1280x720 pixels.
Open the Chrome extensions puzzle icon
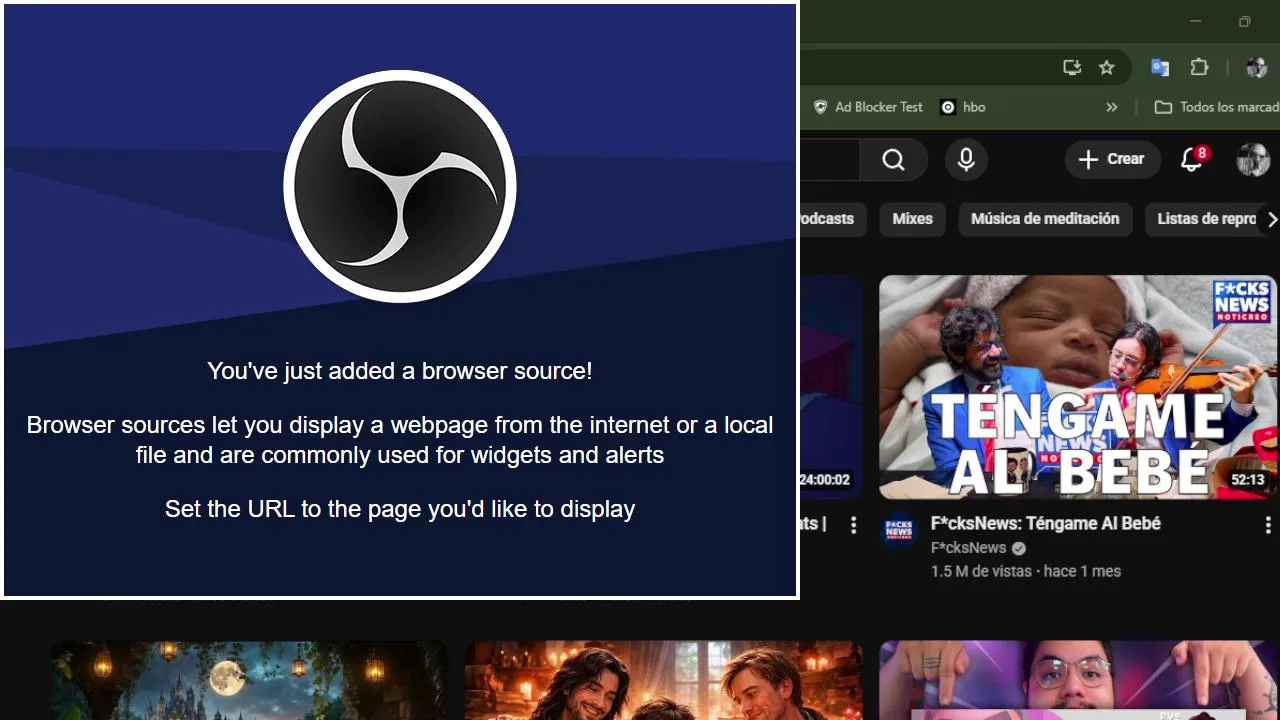coord(1199,68)
